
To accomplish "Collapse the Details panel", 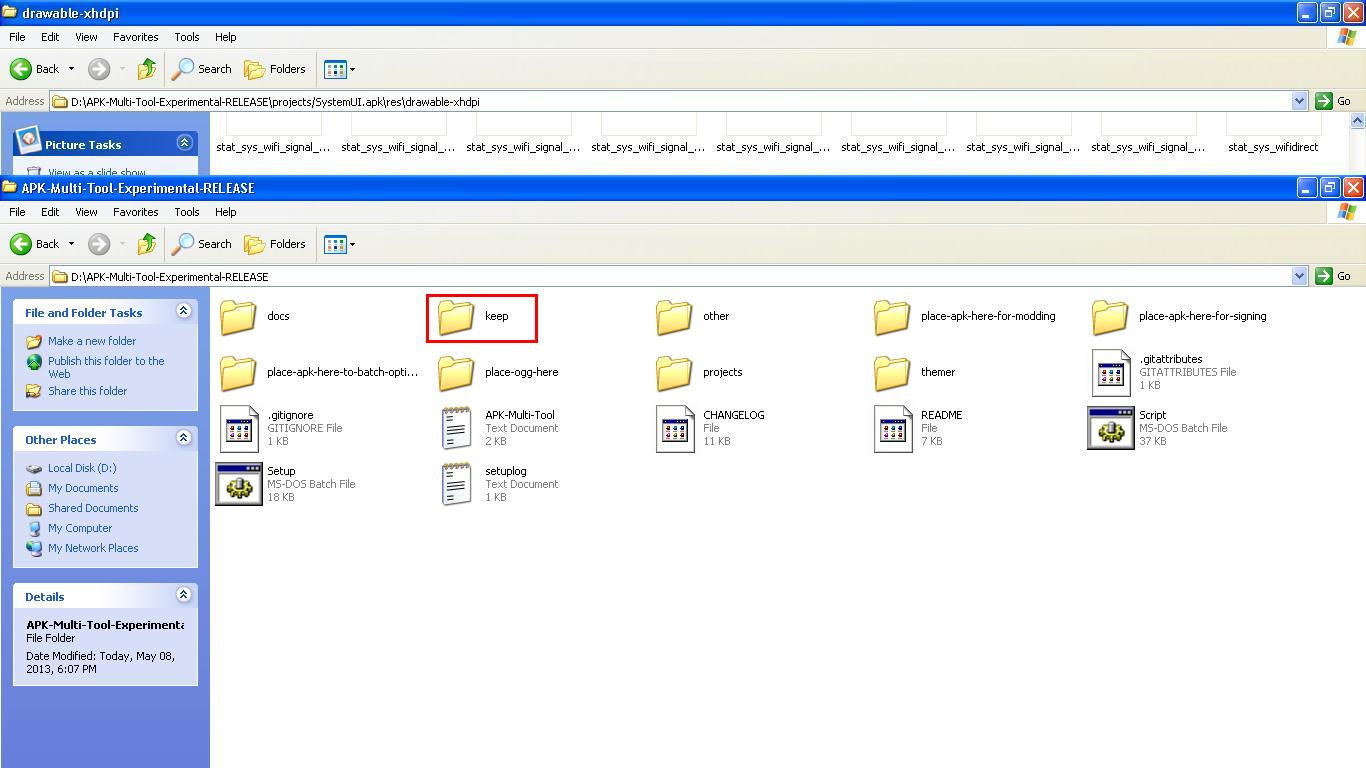I will coord(183,595).
